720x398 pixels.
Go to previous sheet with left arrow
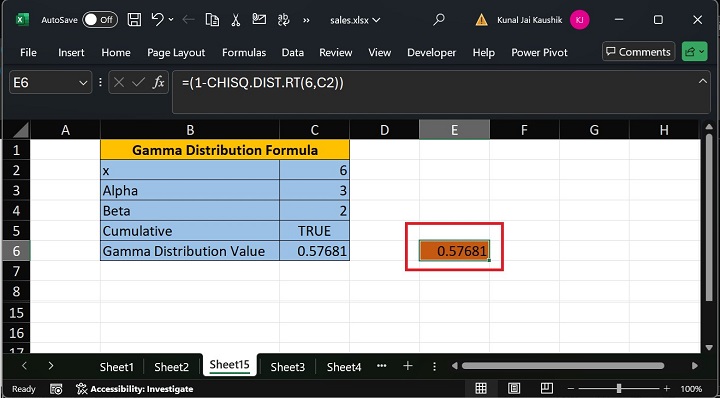[24, 366]
